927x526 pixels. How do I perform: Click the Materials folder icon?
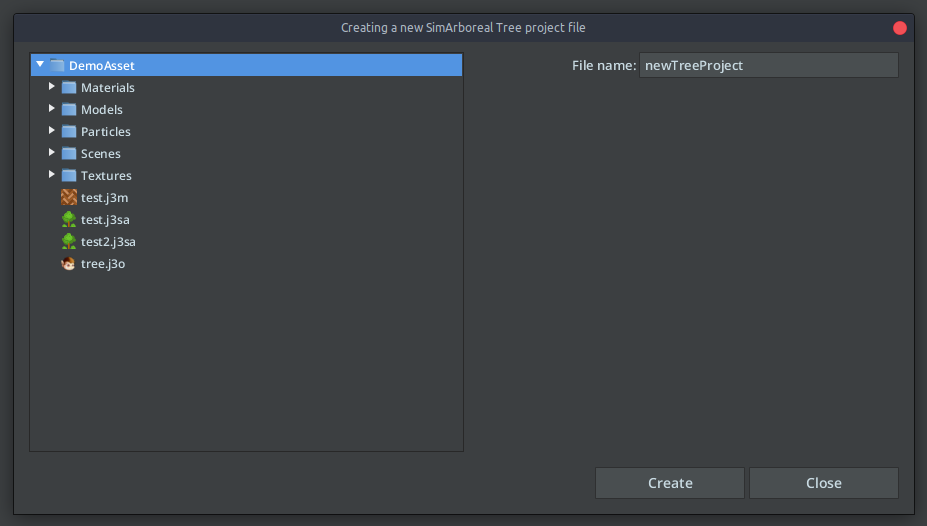(69, 87)
